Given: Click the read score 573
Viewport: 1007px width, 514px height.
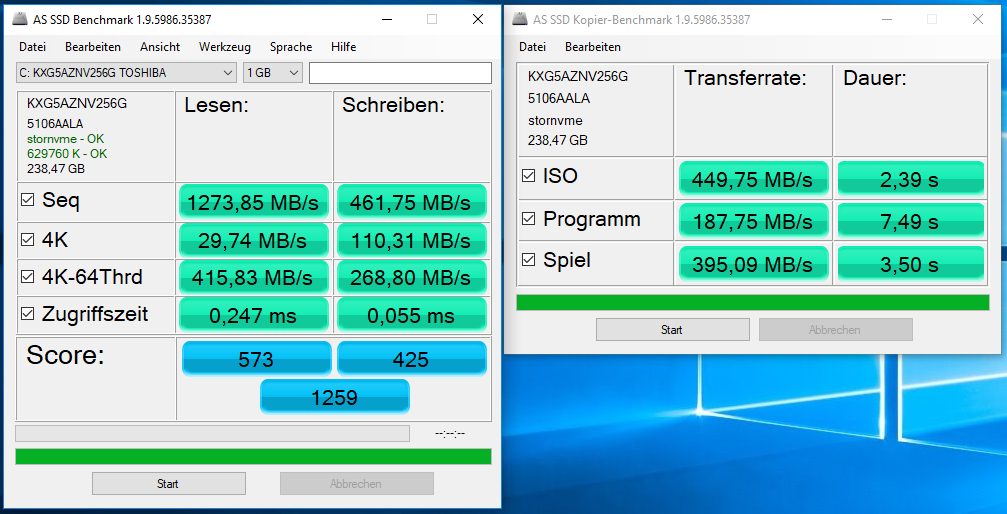Looking at the screenshot, I should pyautogui.click(x=256, y=359).
